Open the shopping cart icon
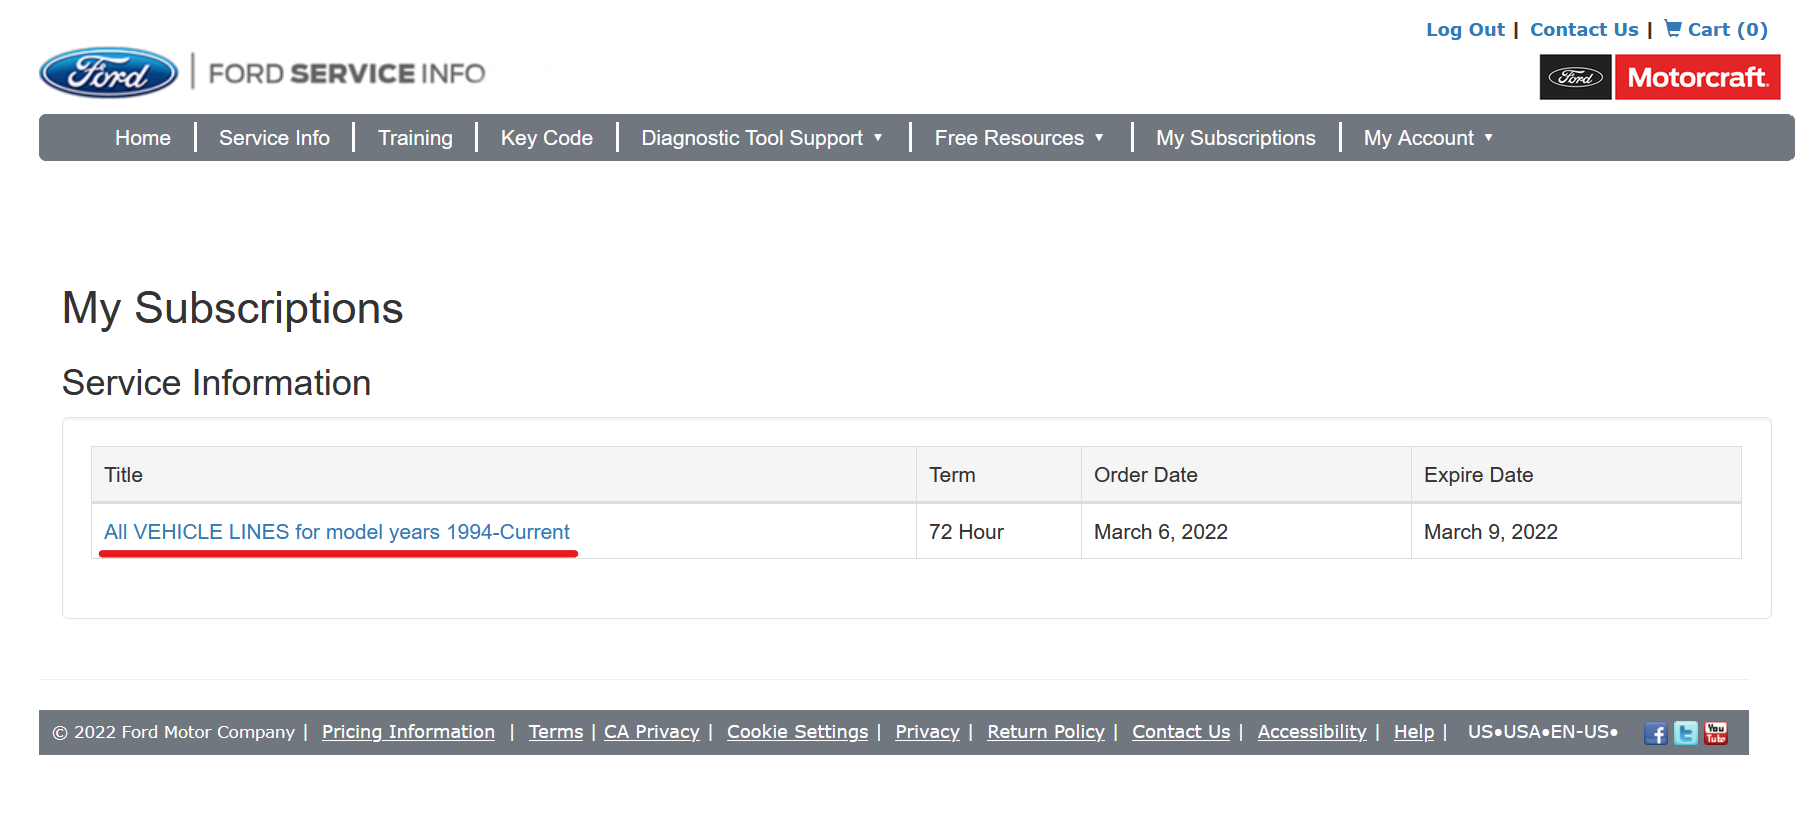The image size is (1795, 816). (1673, 29)
